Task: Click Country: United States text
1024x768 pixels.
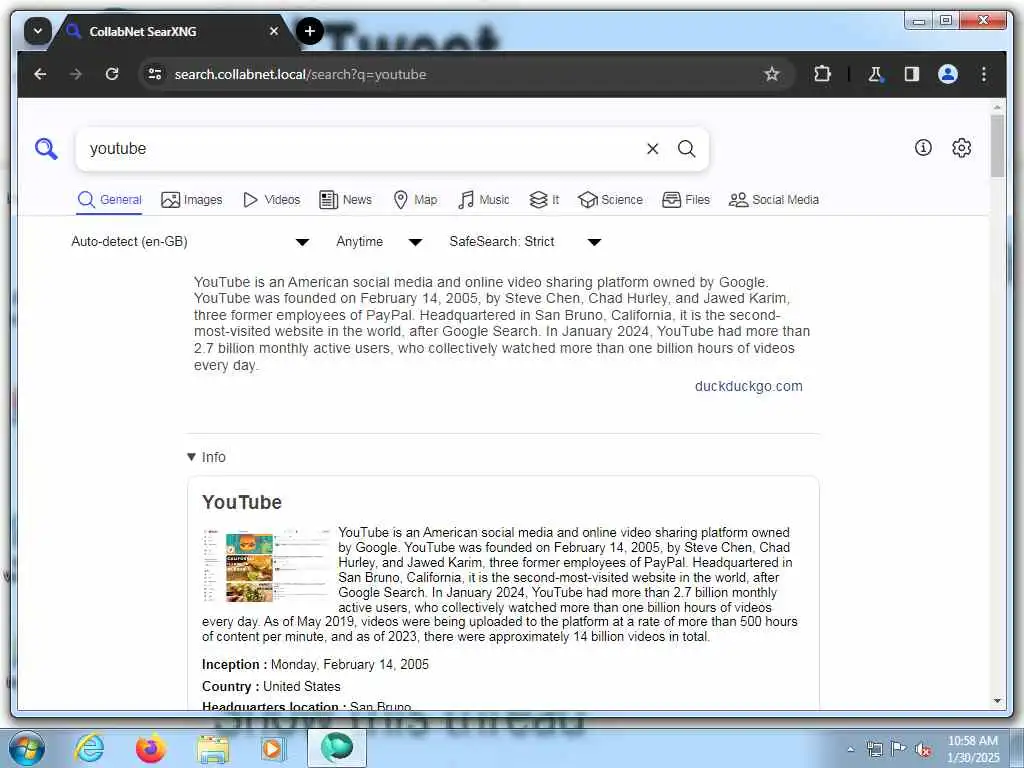Action: coord(271,686)
